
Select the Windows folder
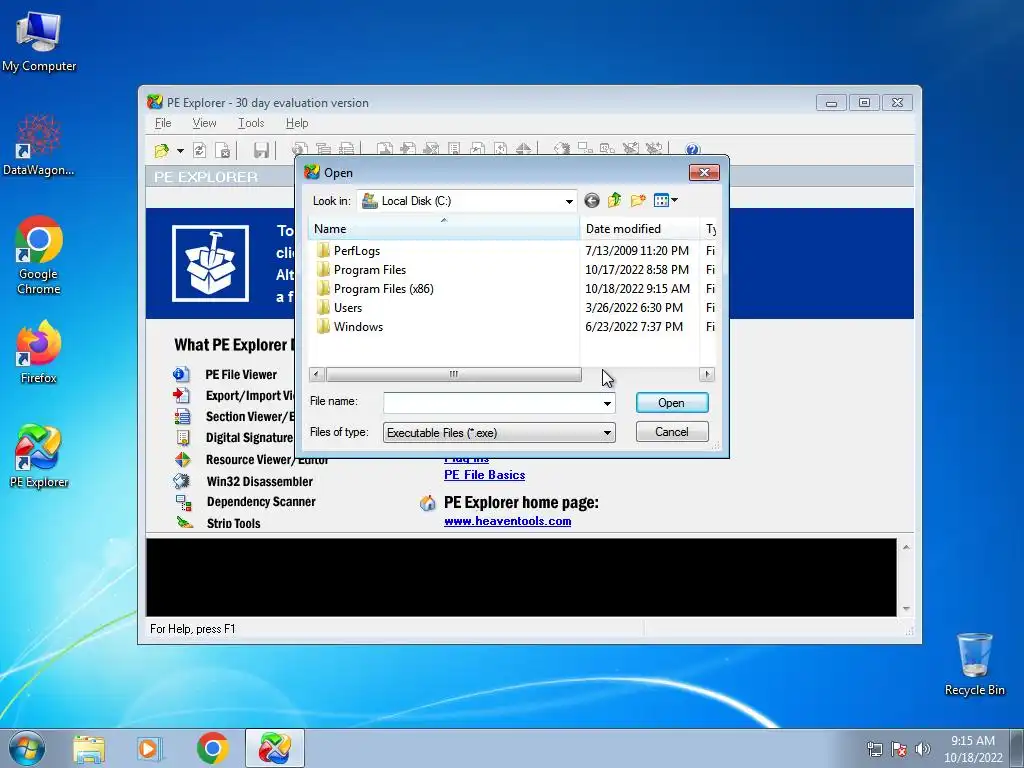coord(358,327)
